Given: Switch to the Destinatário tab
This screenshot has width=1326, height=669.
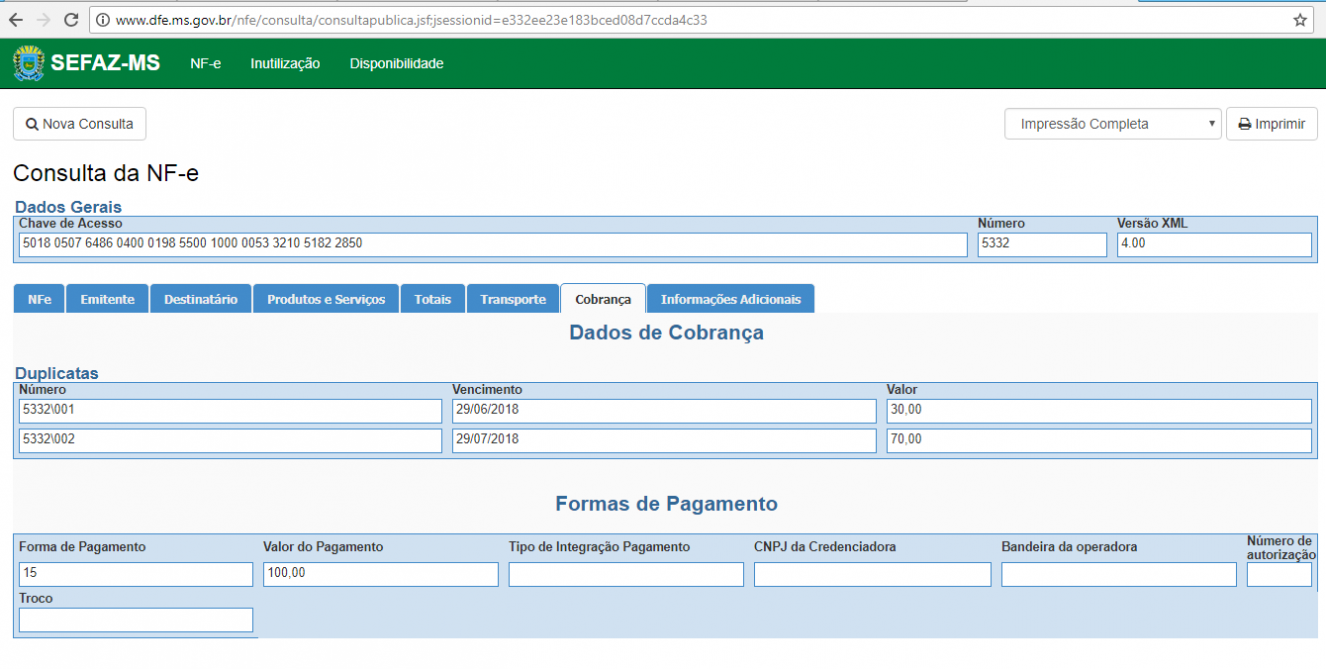Looking at the screenshot, I should (x=201, y=299).
